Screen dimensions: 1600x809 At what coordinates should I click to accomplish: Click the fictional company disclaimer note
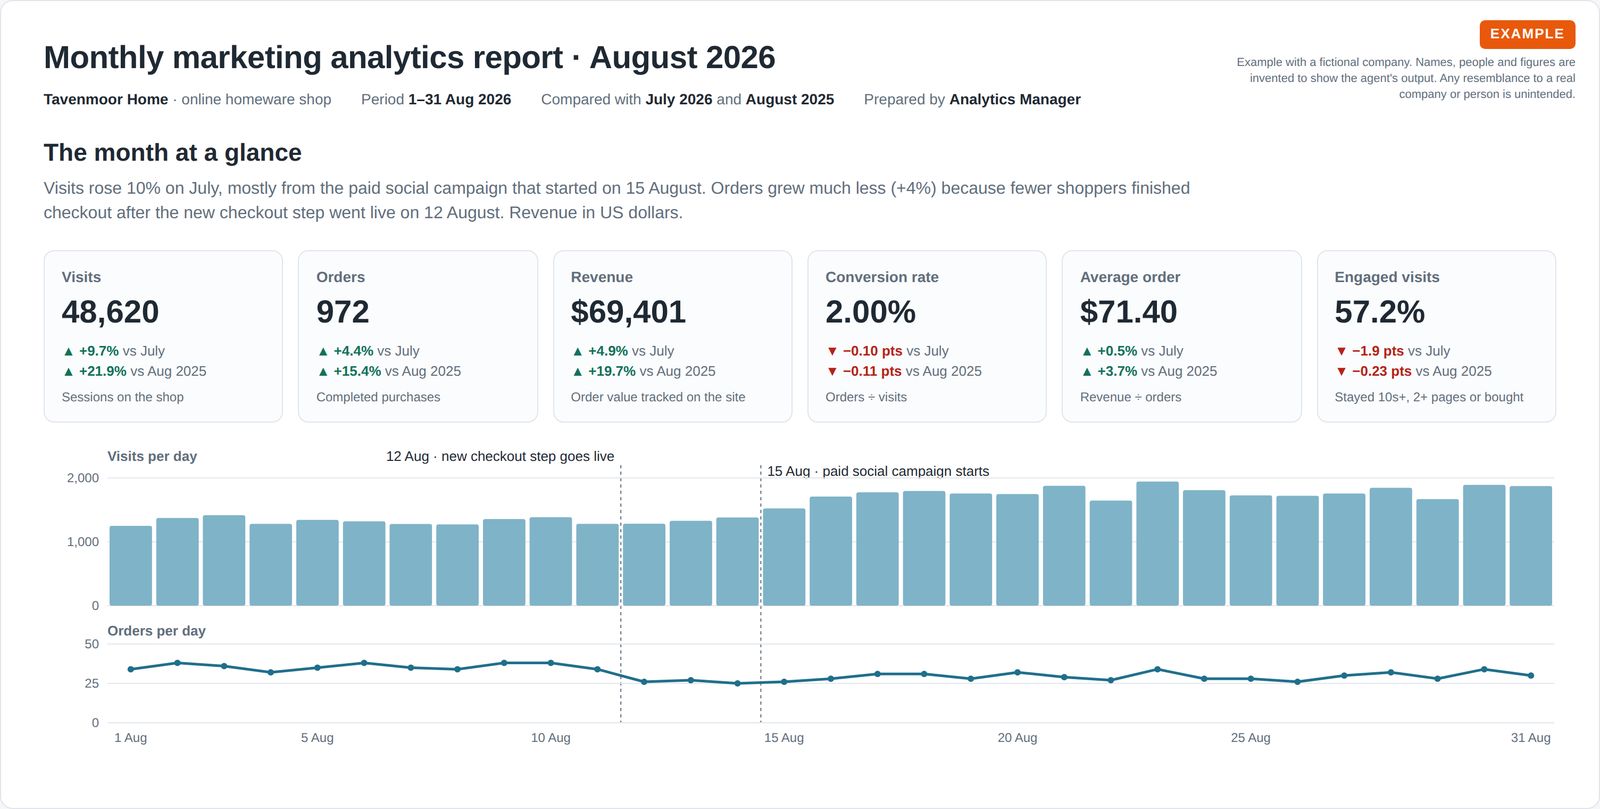[x=1405, y=78]
